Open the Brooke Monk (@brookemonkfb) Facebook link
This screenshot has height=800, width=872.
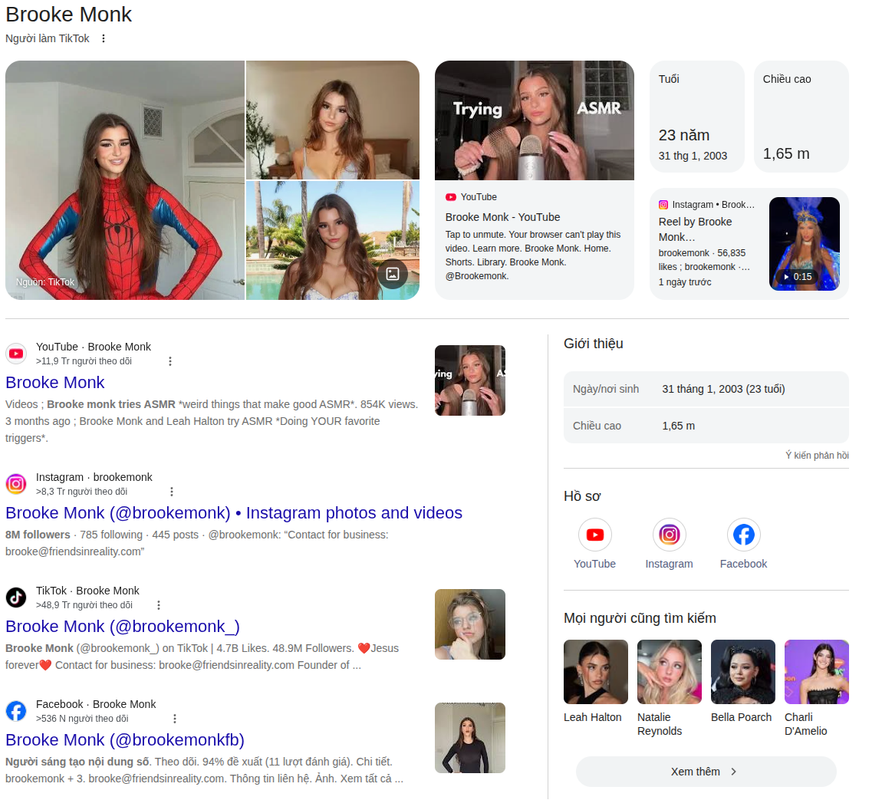pos(125,739)
